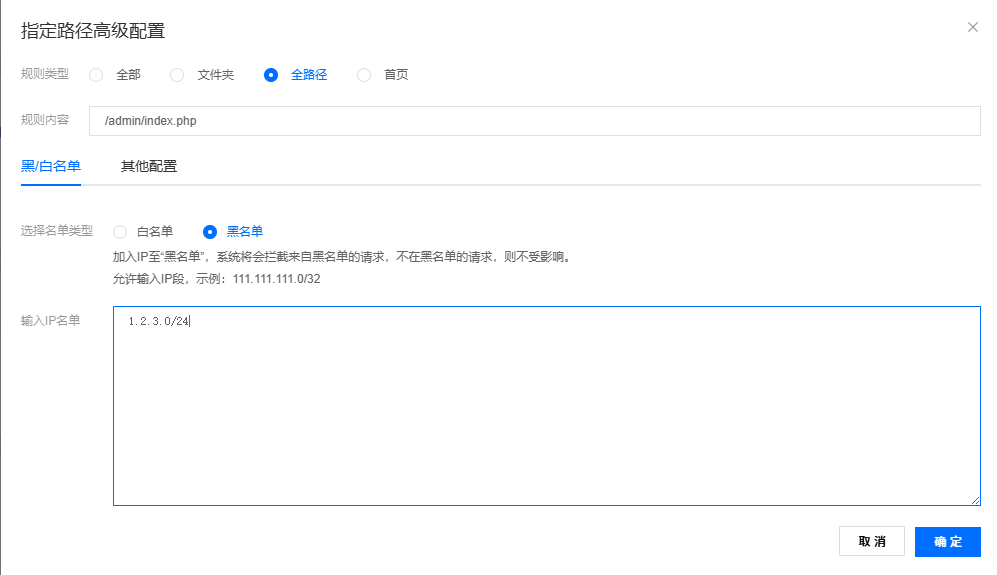
Task: Select the 黑名单 list type radio
Action: pyautogui.click(x=210, y=231)
